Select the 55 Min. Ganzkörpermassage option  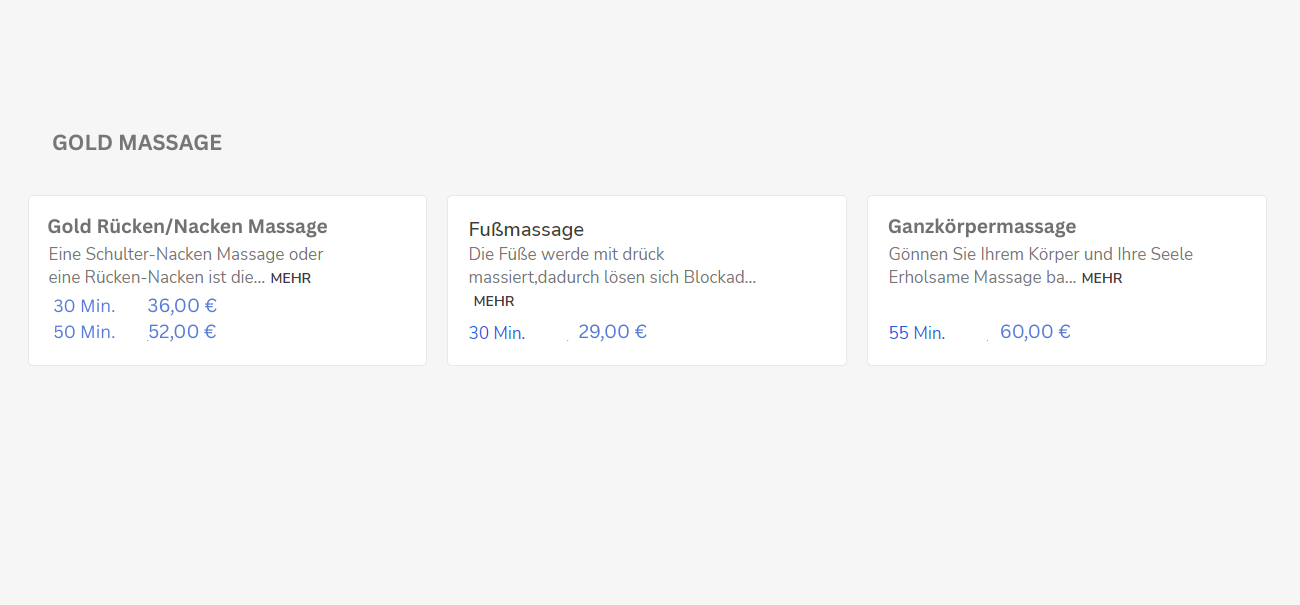pos(917,333)
